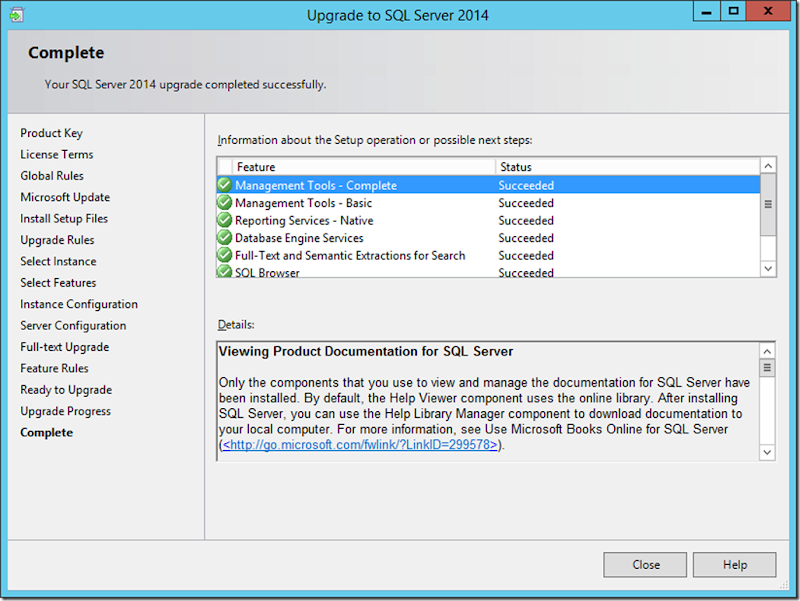Viewport: 800px width, 601px height.
Task: Click green check icon beside Management Tools - Basic
Action: 224,203
